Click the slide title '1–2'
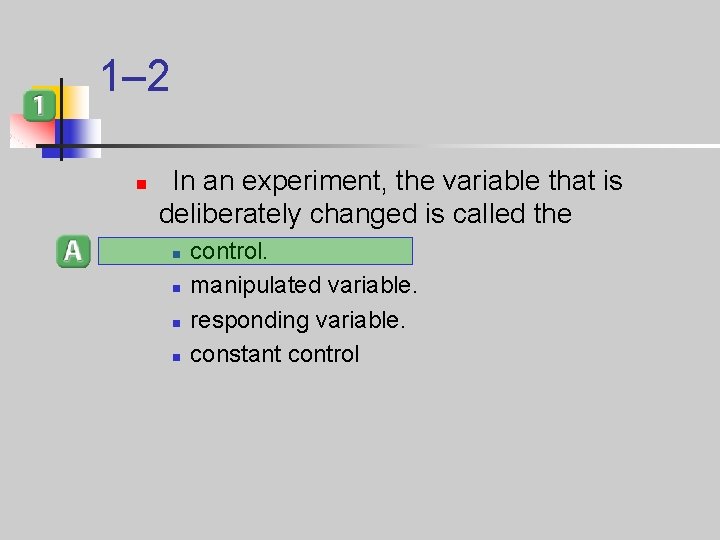 [135, 75]
